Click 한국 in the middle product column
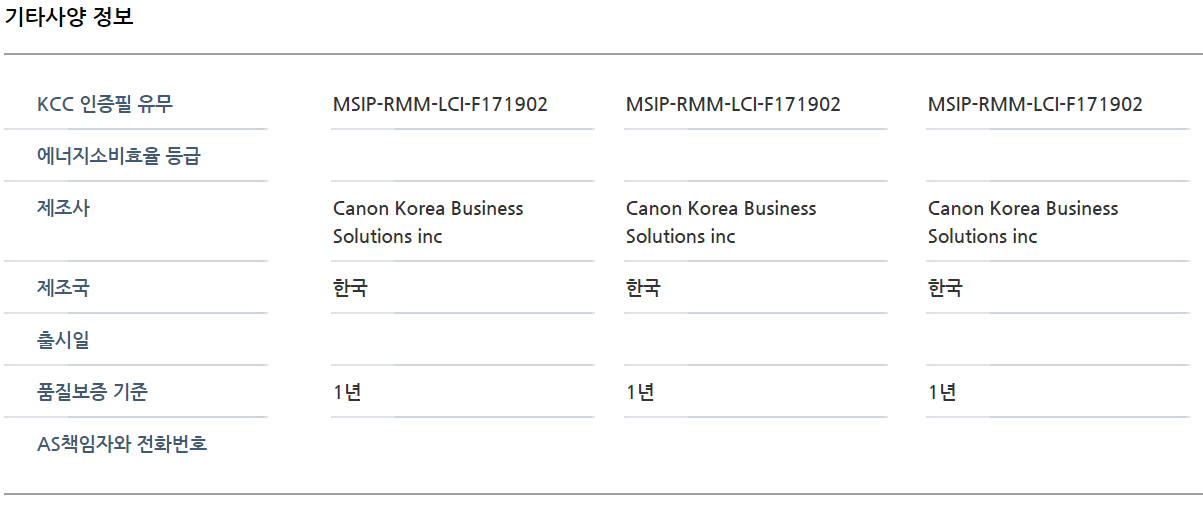1203x505 pixels. pos(643,288)
